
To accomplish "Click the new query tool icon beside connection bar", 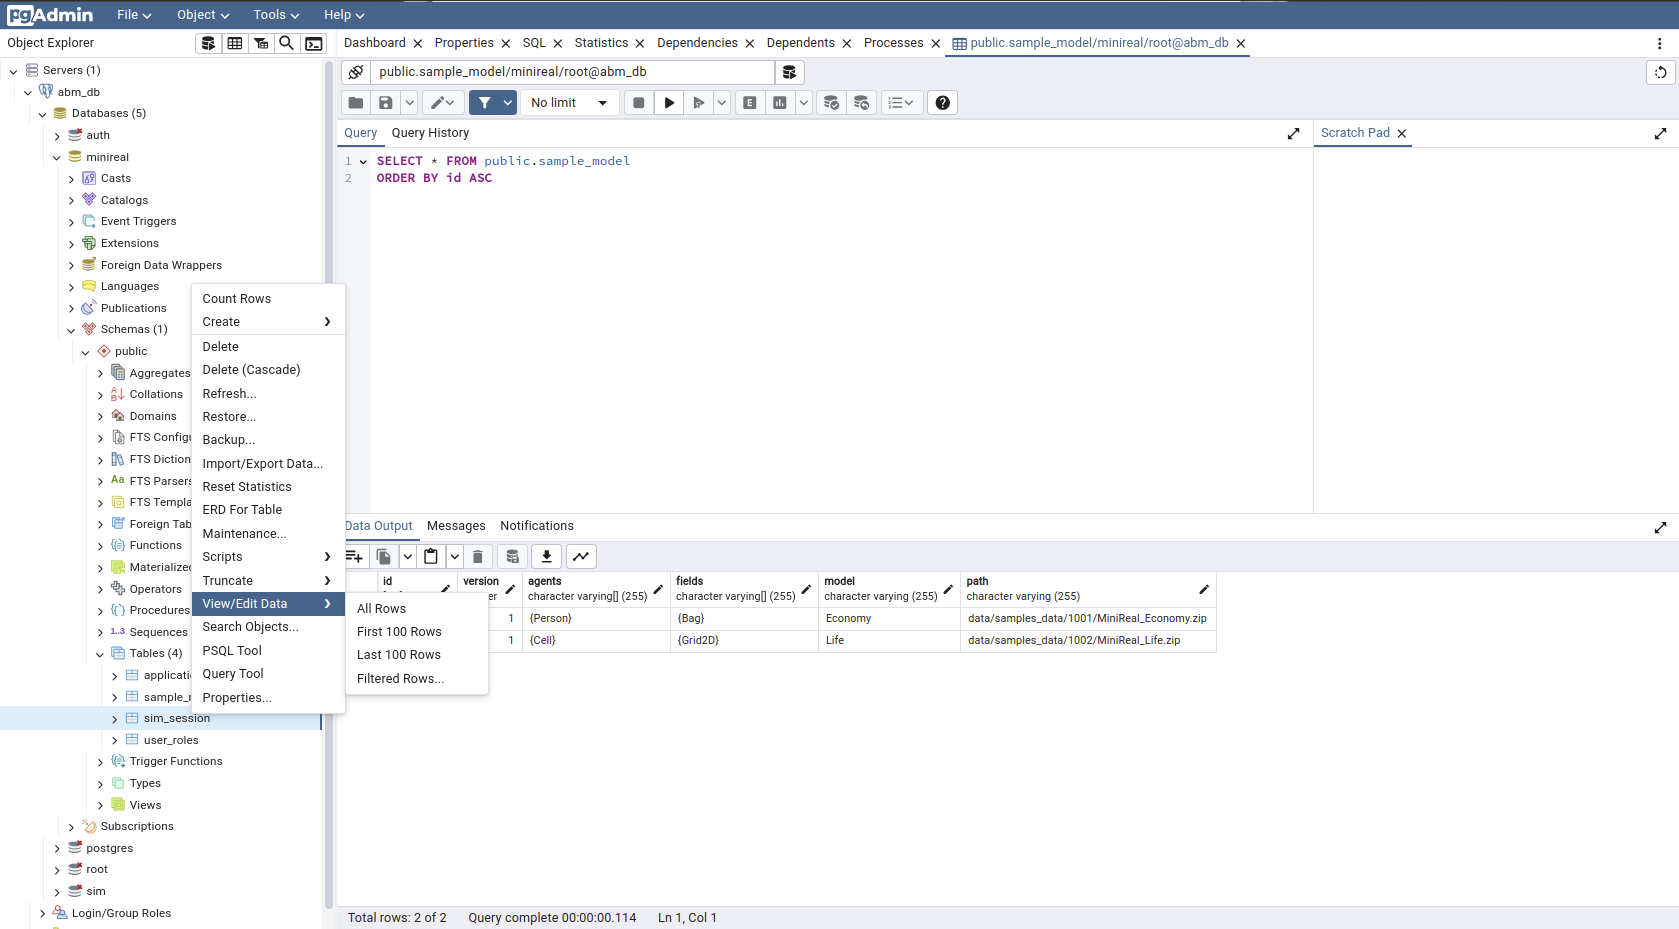I will point(789,72).
